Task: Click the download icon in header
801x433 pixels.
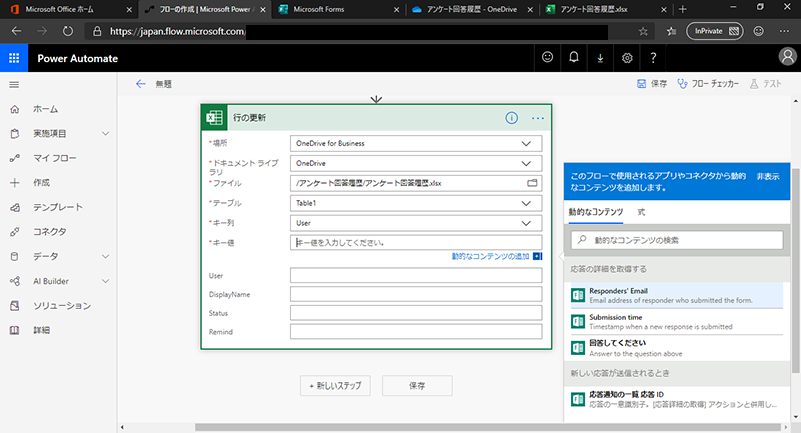Action: [600, 58]
